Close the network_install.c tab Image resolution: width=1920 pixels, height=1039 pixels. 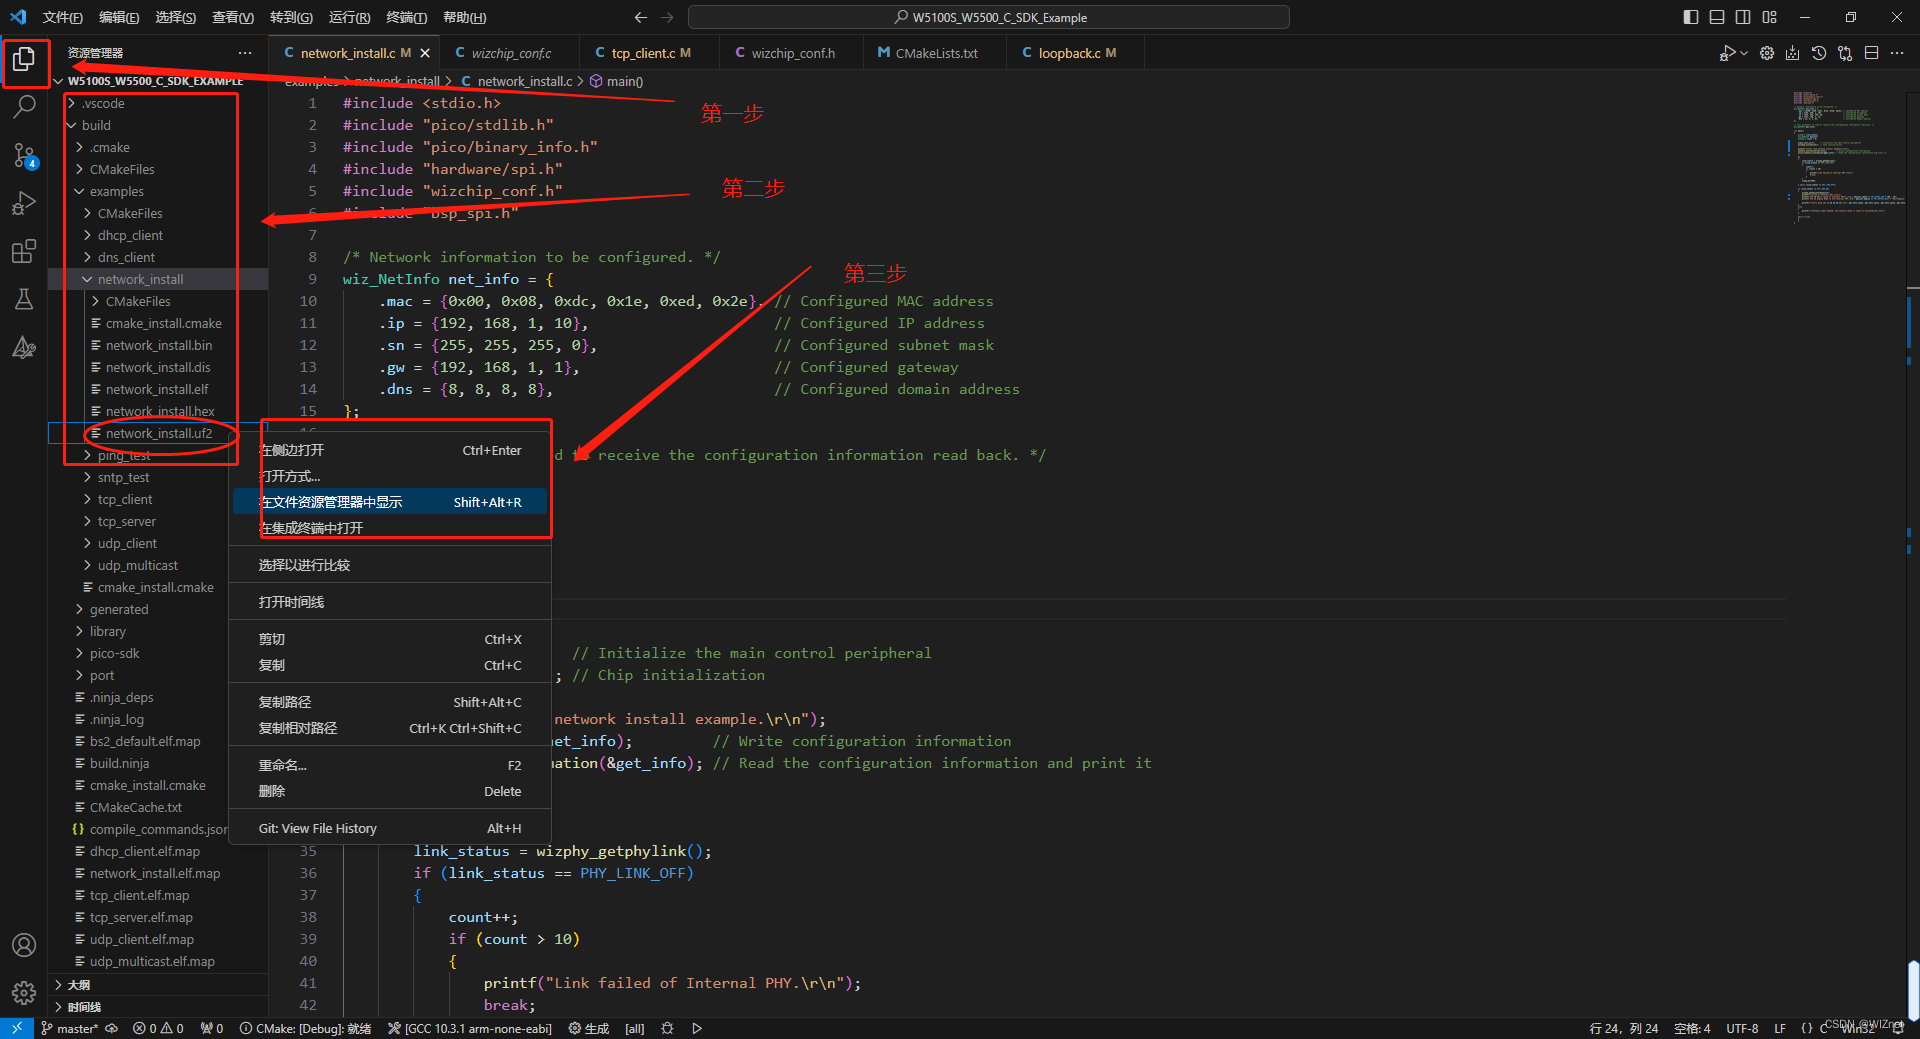click(x=425, y=53)
